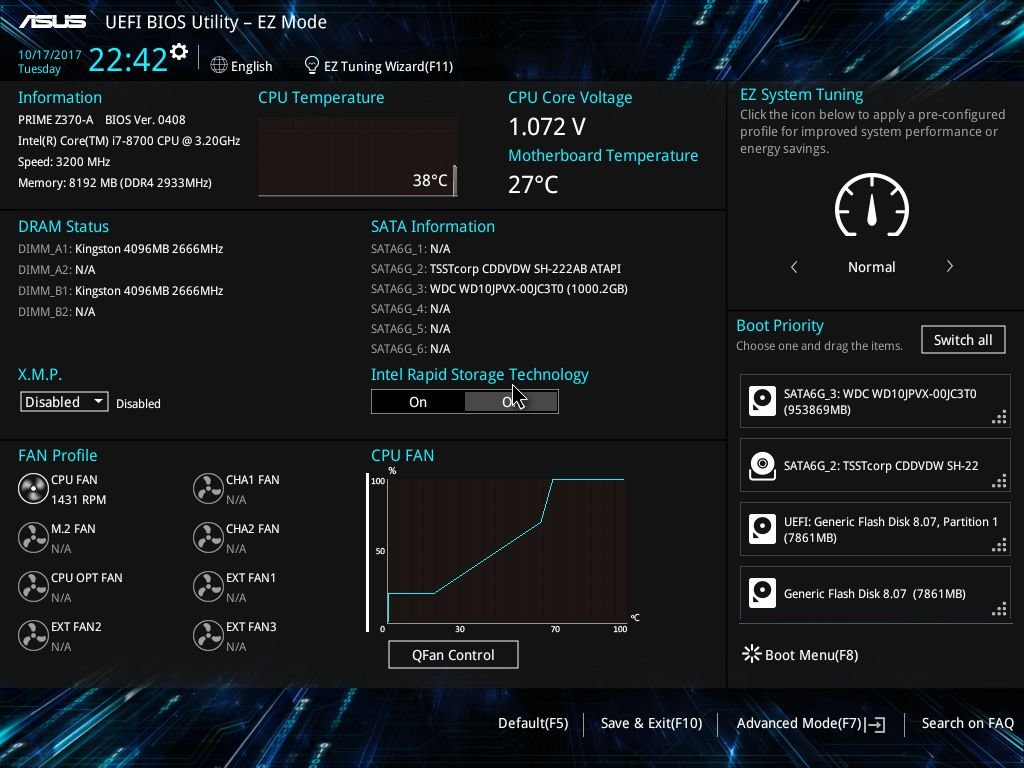Open the English language selector
The width and height of the screenshot is (1024, 768).
pyautogui.click(x=242, y=66)
